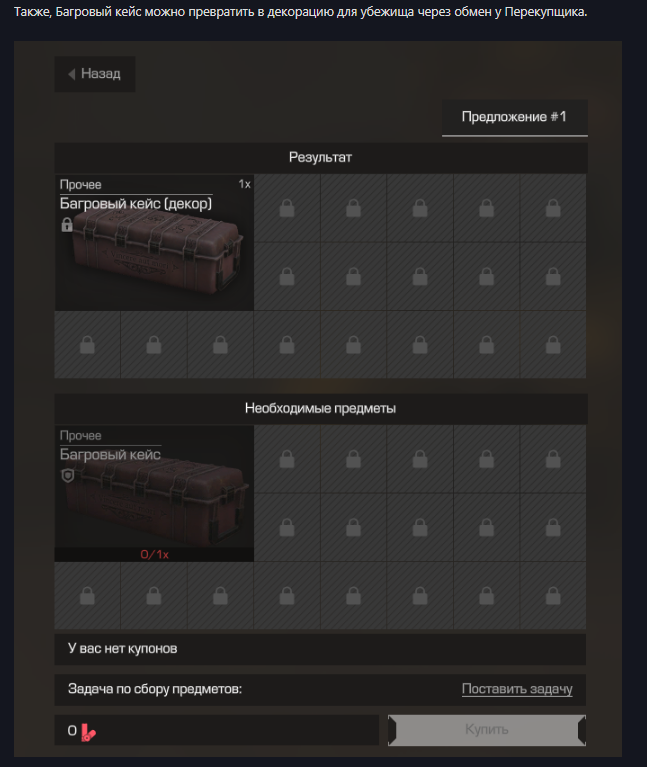
Task: Click the bottom-left locked slot in Результат grid
Action: (x=88, y=345)
